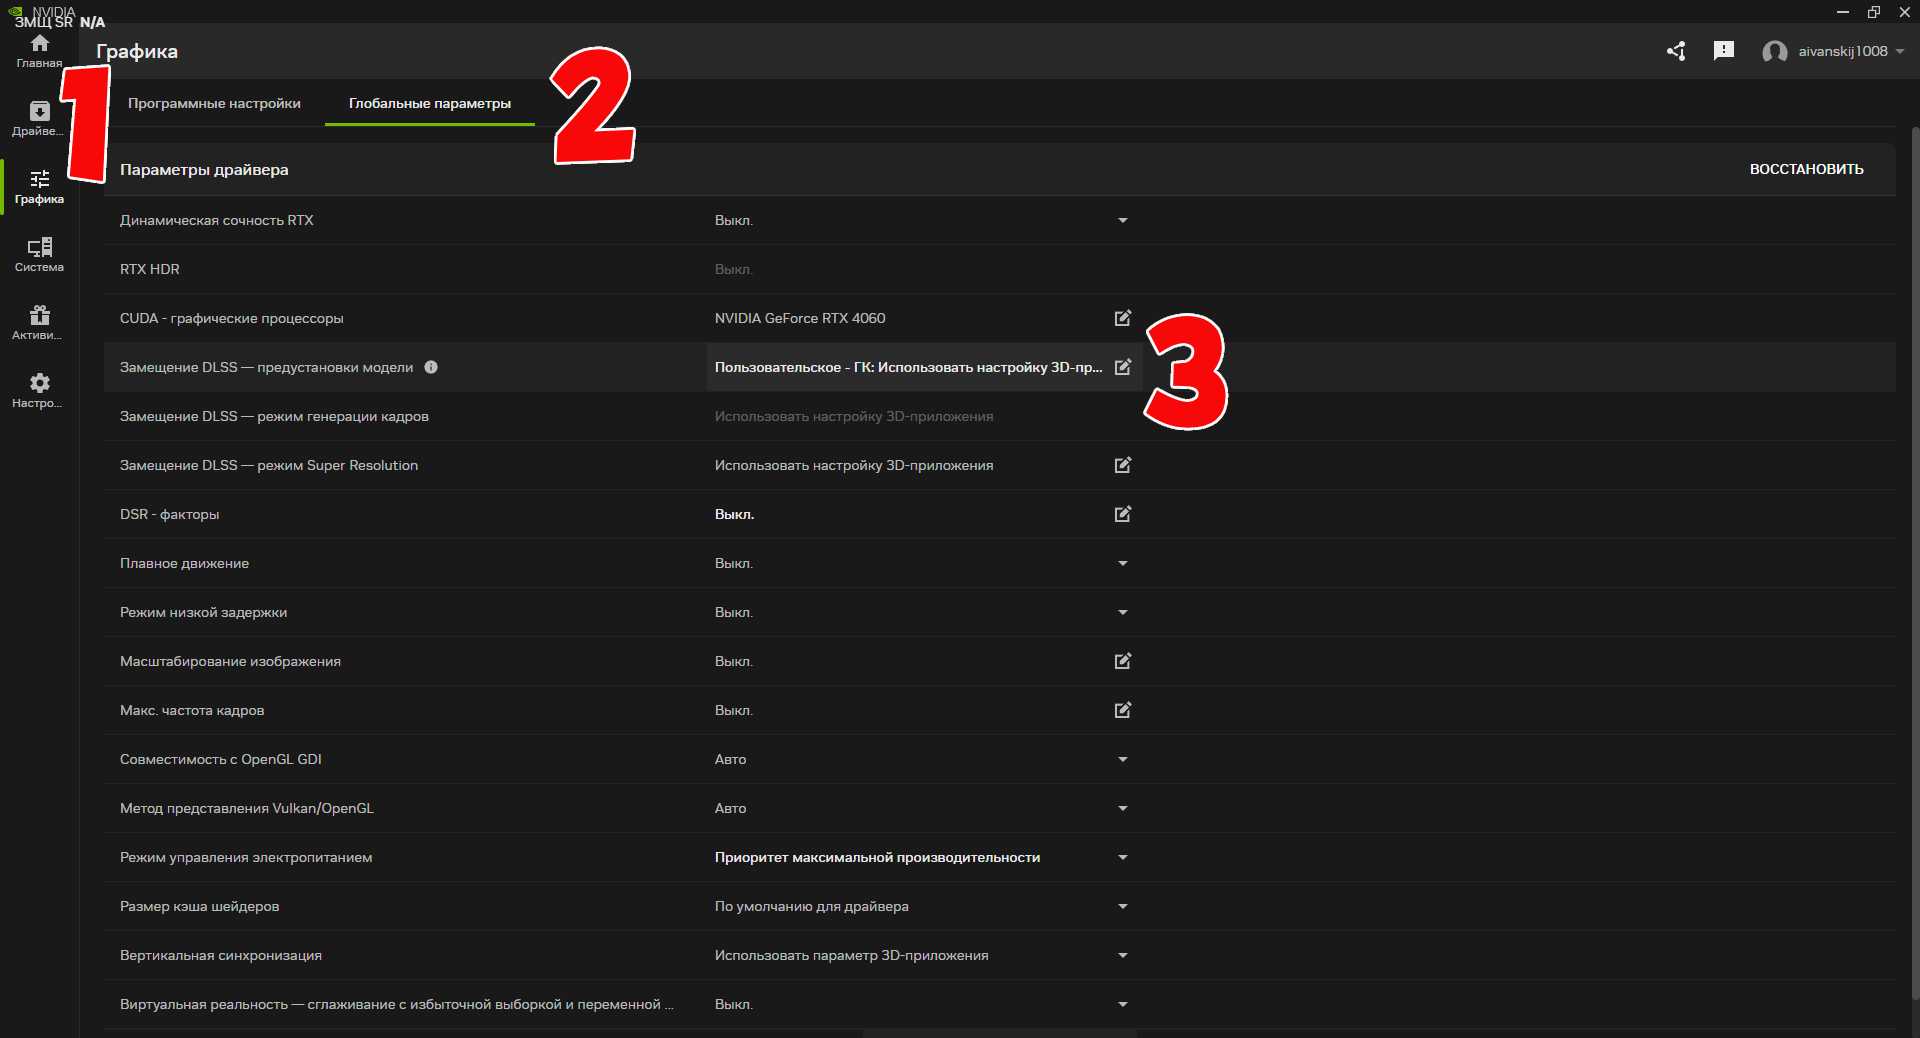
Task: Select the Глобальные параметры tab
Action: [429, 103]
